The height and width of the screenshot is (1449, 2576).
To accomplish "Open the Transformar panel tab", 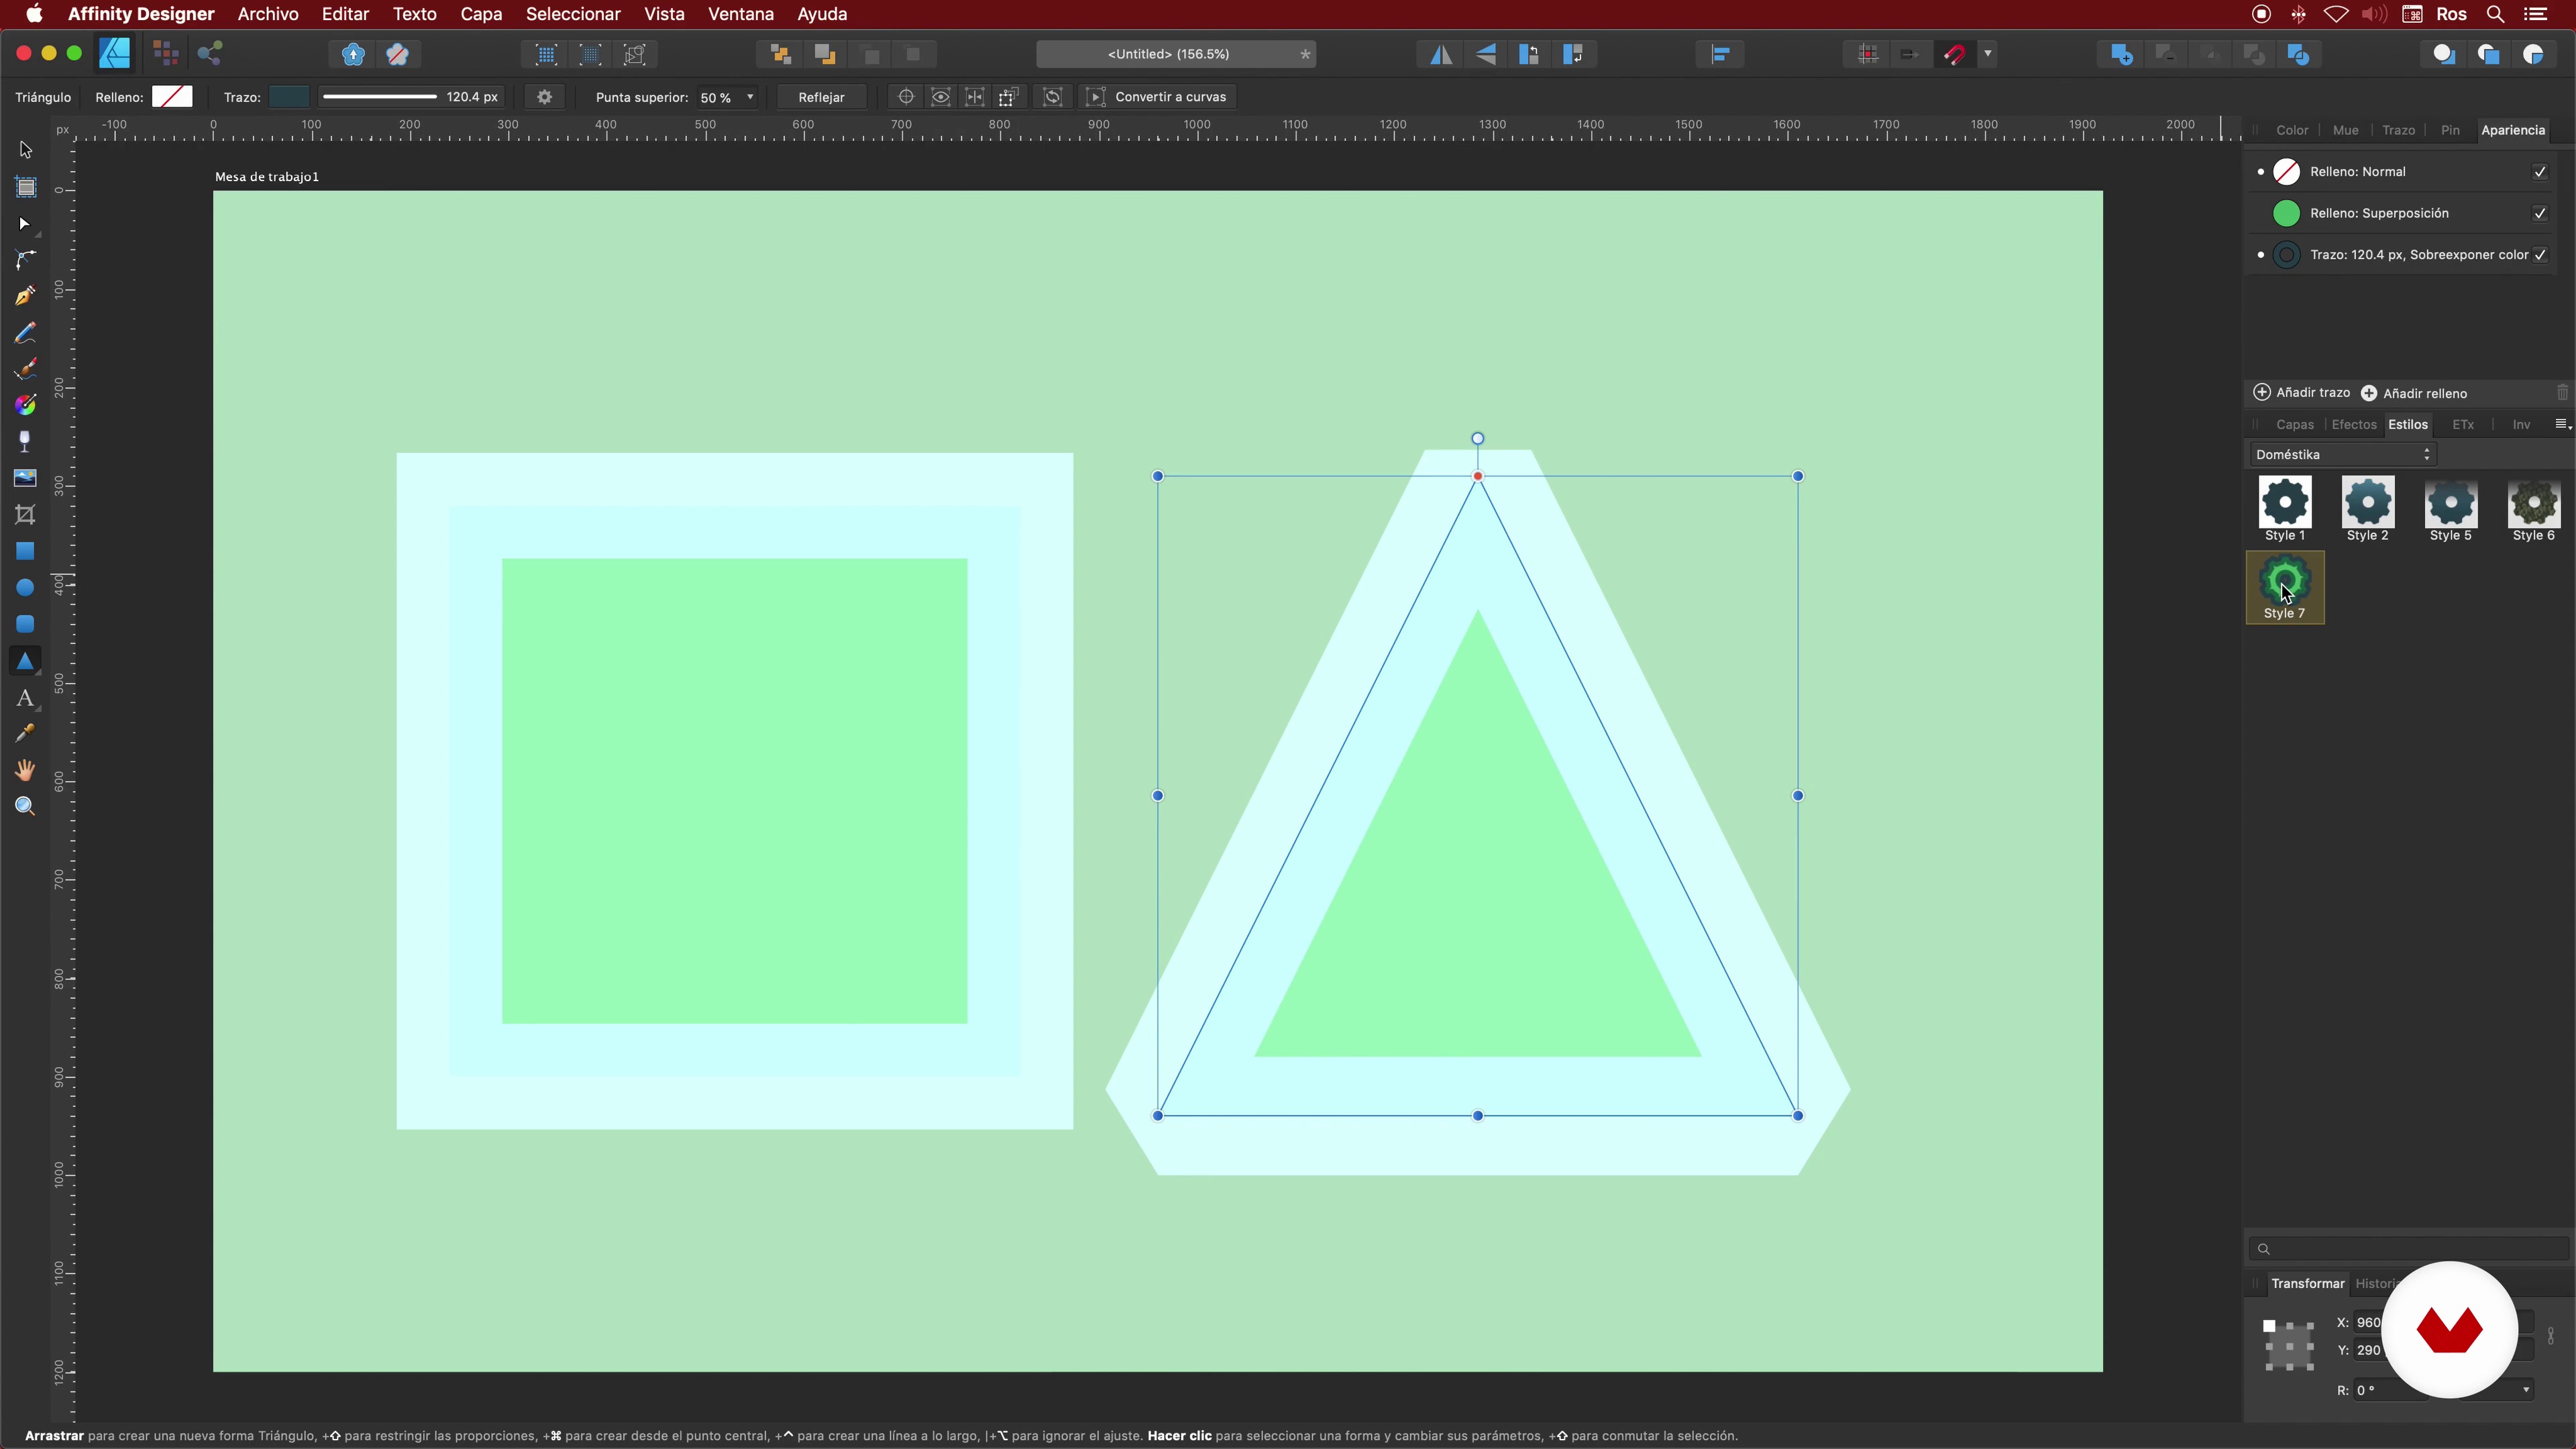I will 2307,1283.
